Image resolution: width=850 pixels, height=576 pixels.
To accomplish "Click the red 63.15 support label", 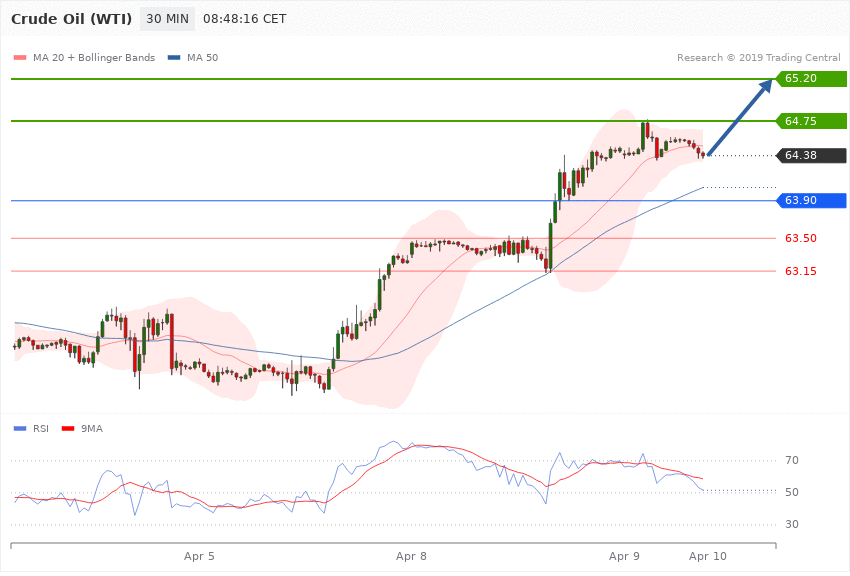I will click(801, 271).
